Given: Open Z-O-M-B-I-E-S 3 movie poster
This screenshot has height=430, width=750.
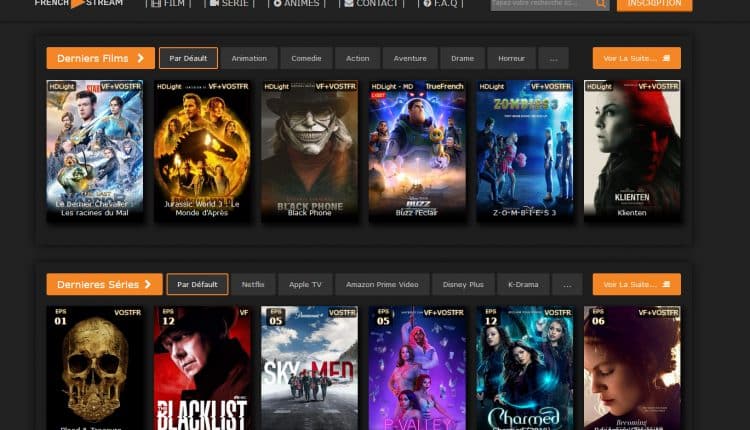Looking at the screenshot, I should point(525,150).
